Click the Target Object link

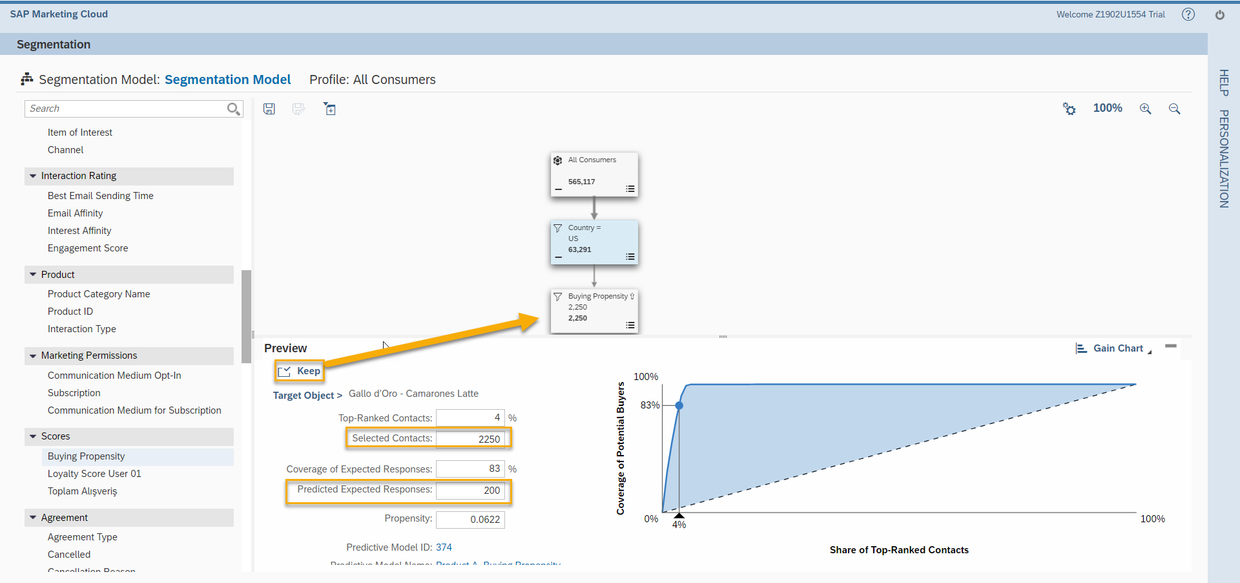[x=308, y=396]
